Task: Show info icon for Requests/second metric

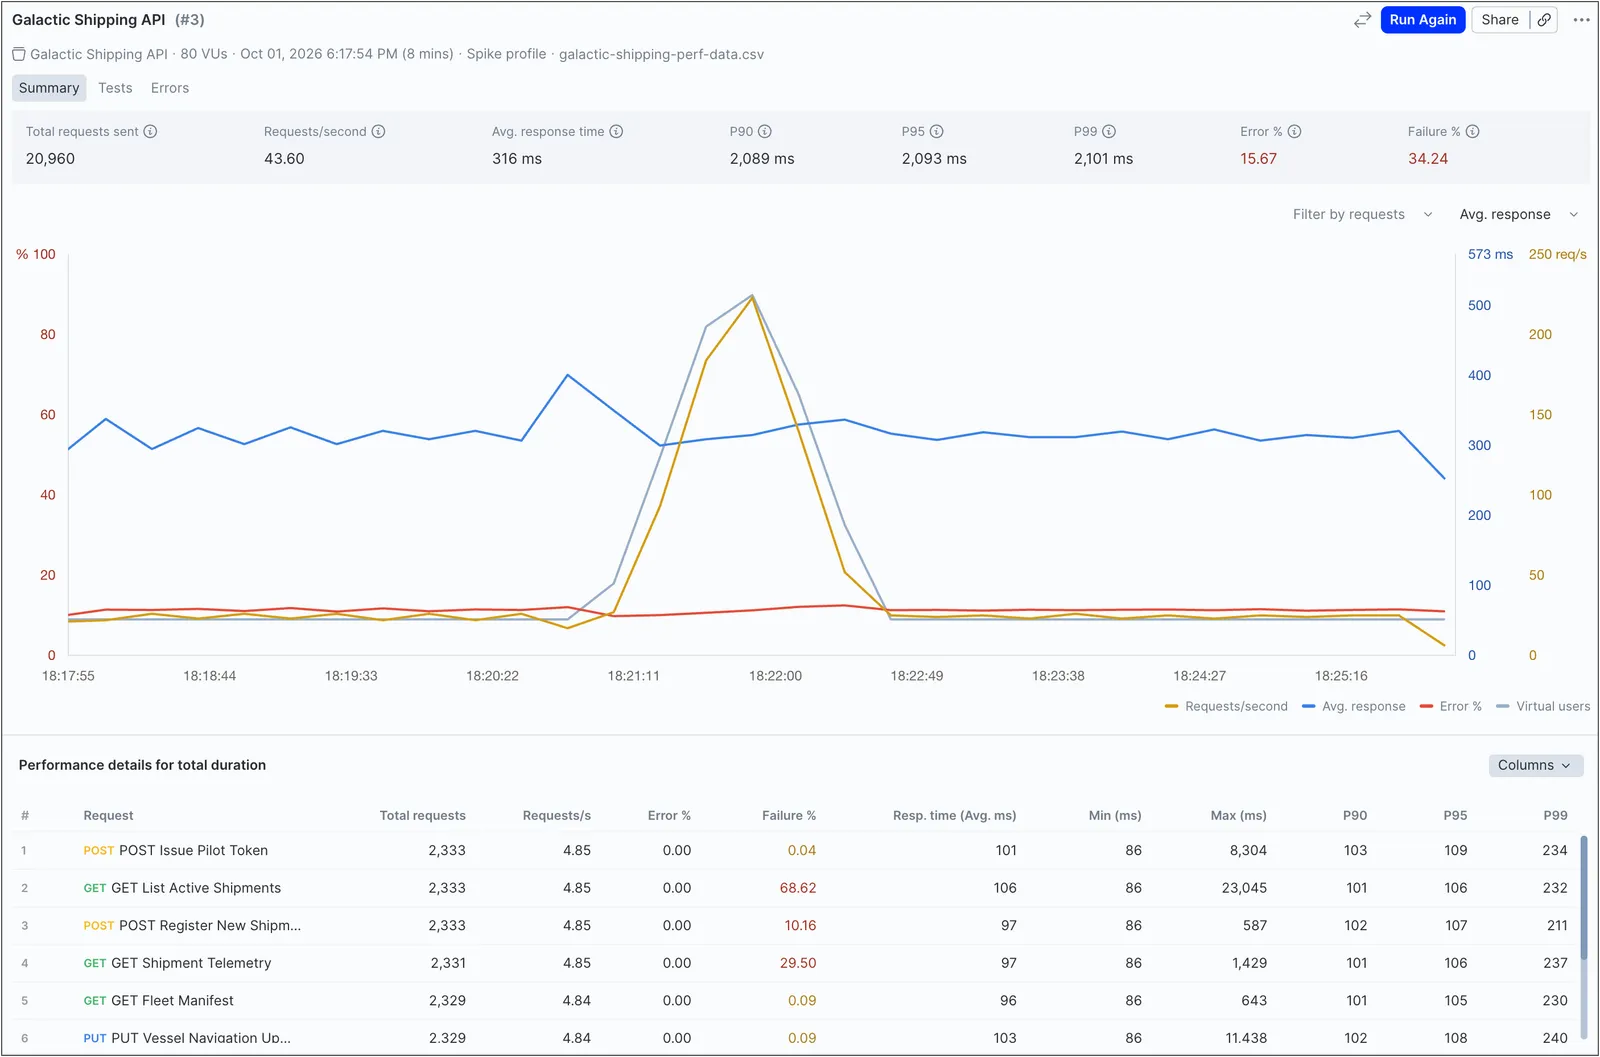Action: [x=378, y=132]
